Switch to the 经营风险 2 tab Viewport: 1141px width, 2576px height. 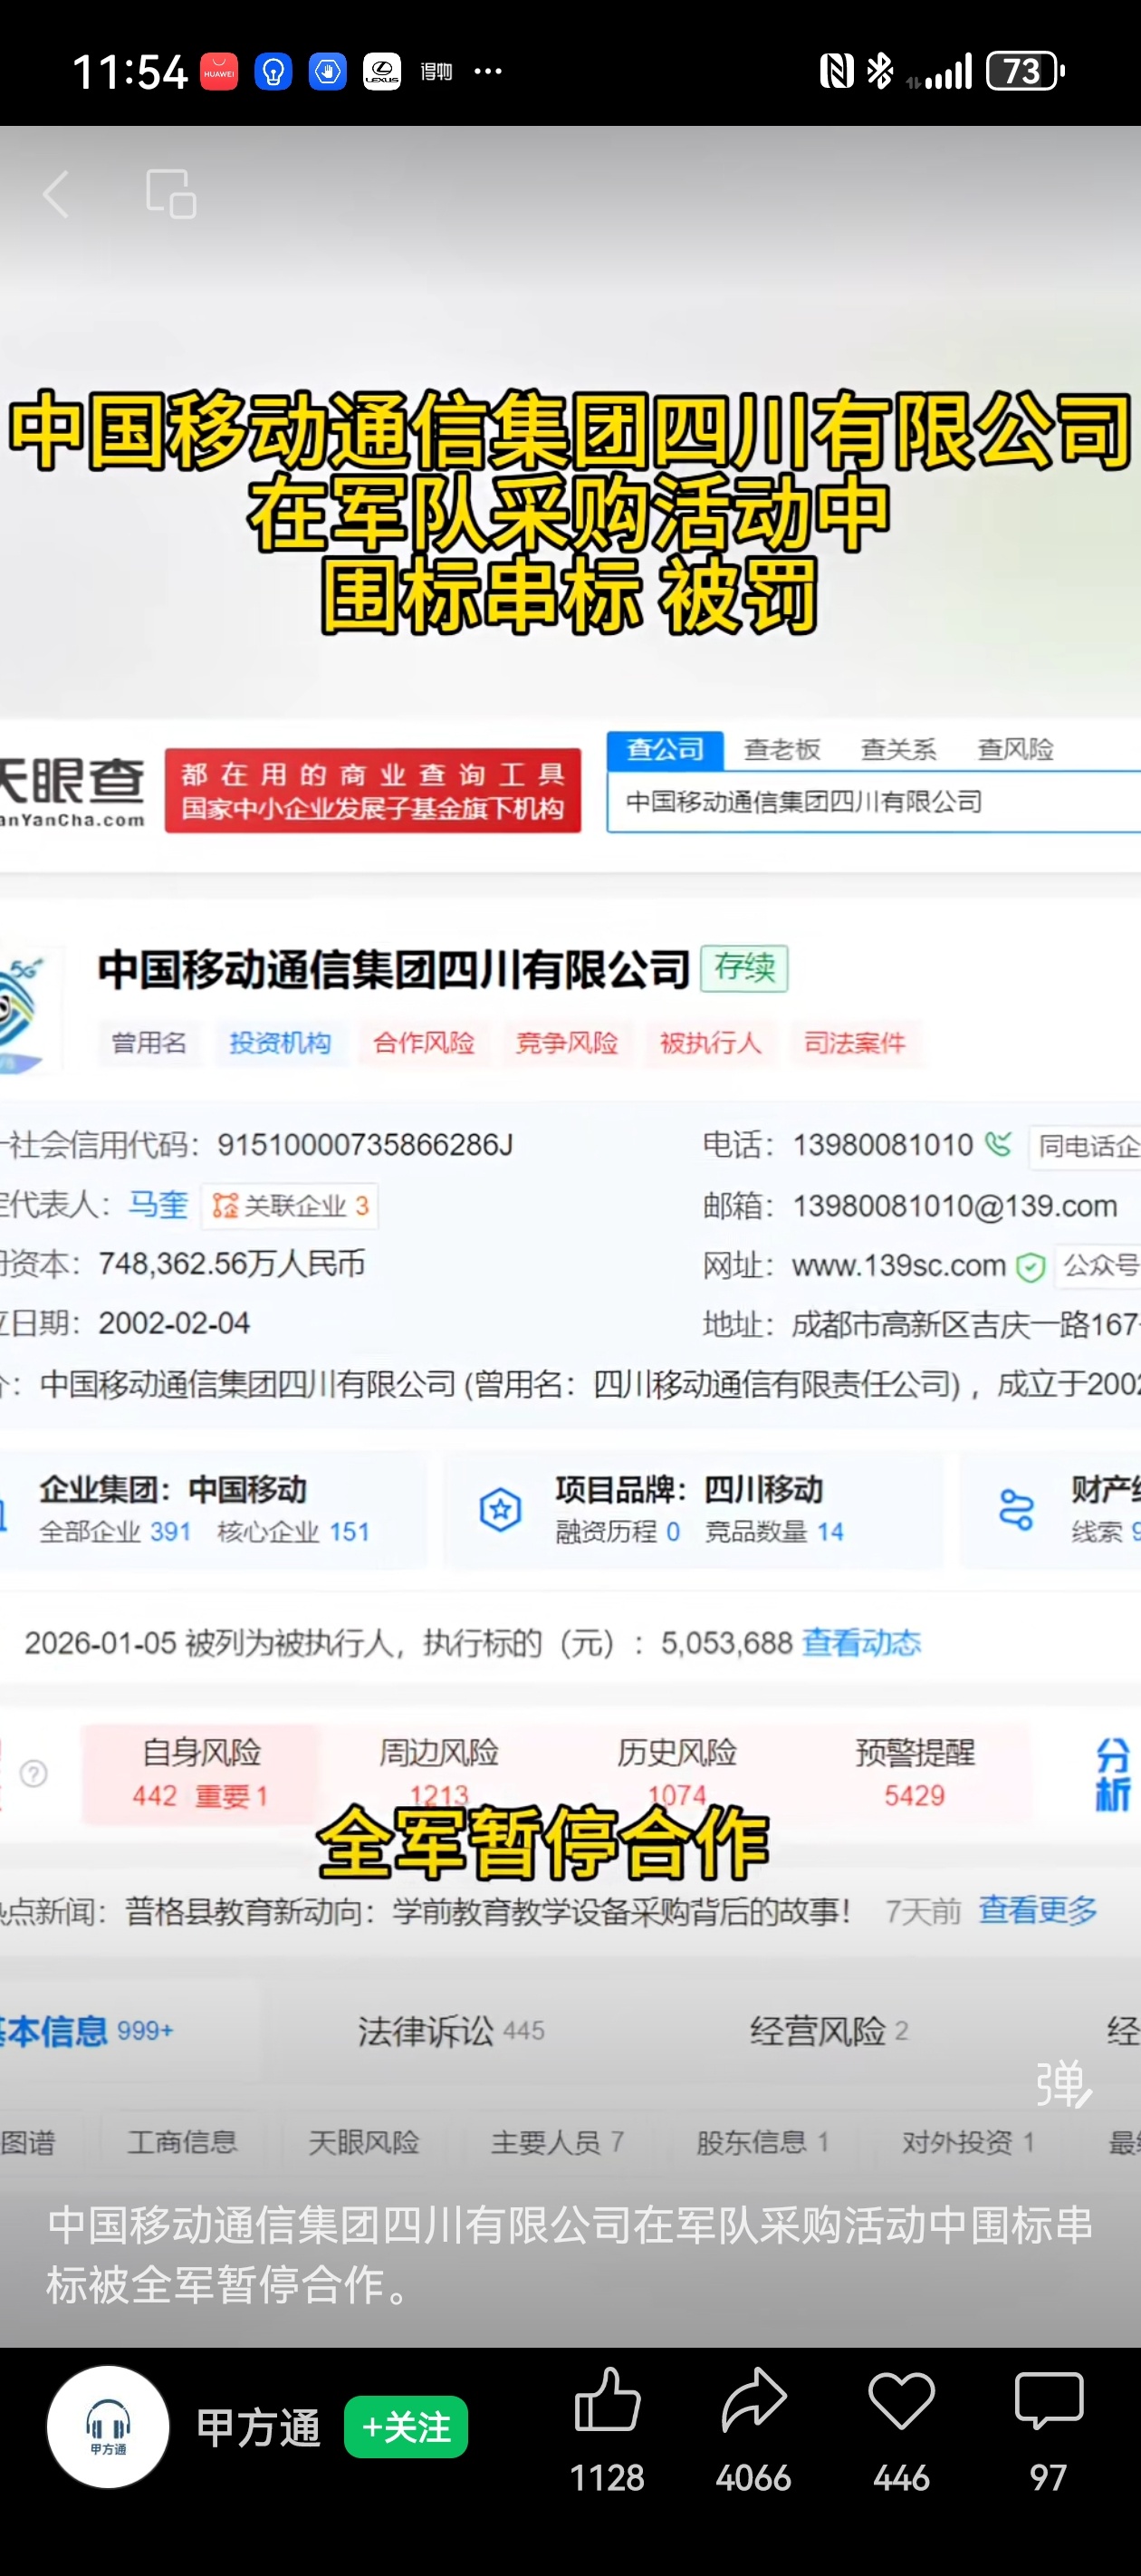(829, 2030)
